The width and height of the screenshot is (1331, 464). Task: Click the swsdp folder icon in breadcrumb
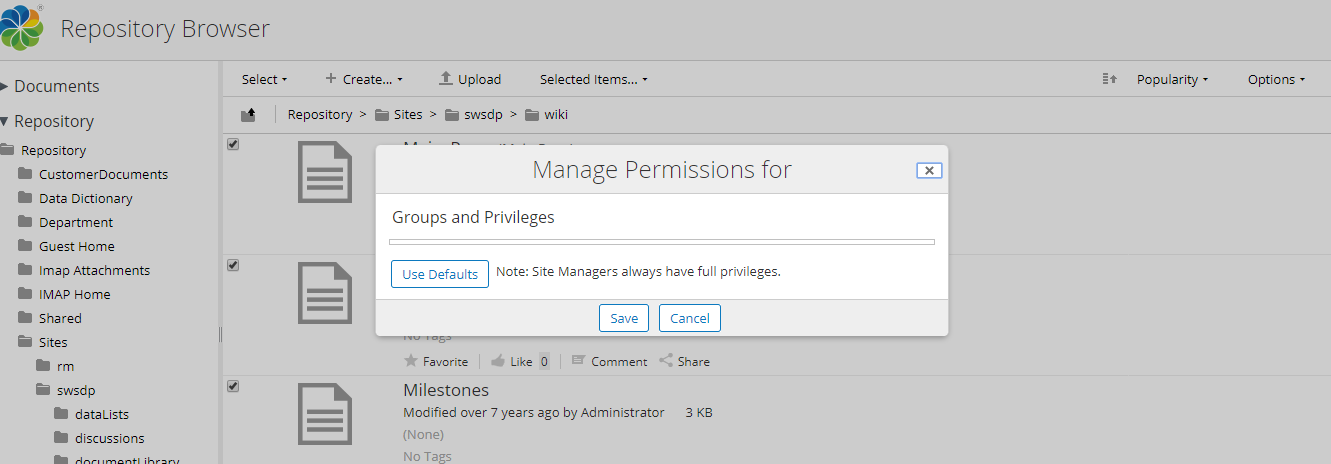(x=452, y=115)
